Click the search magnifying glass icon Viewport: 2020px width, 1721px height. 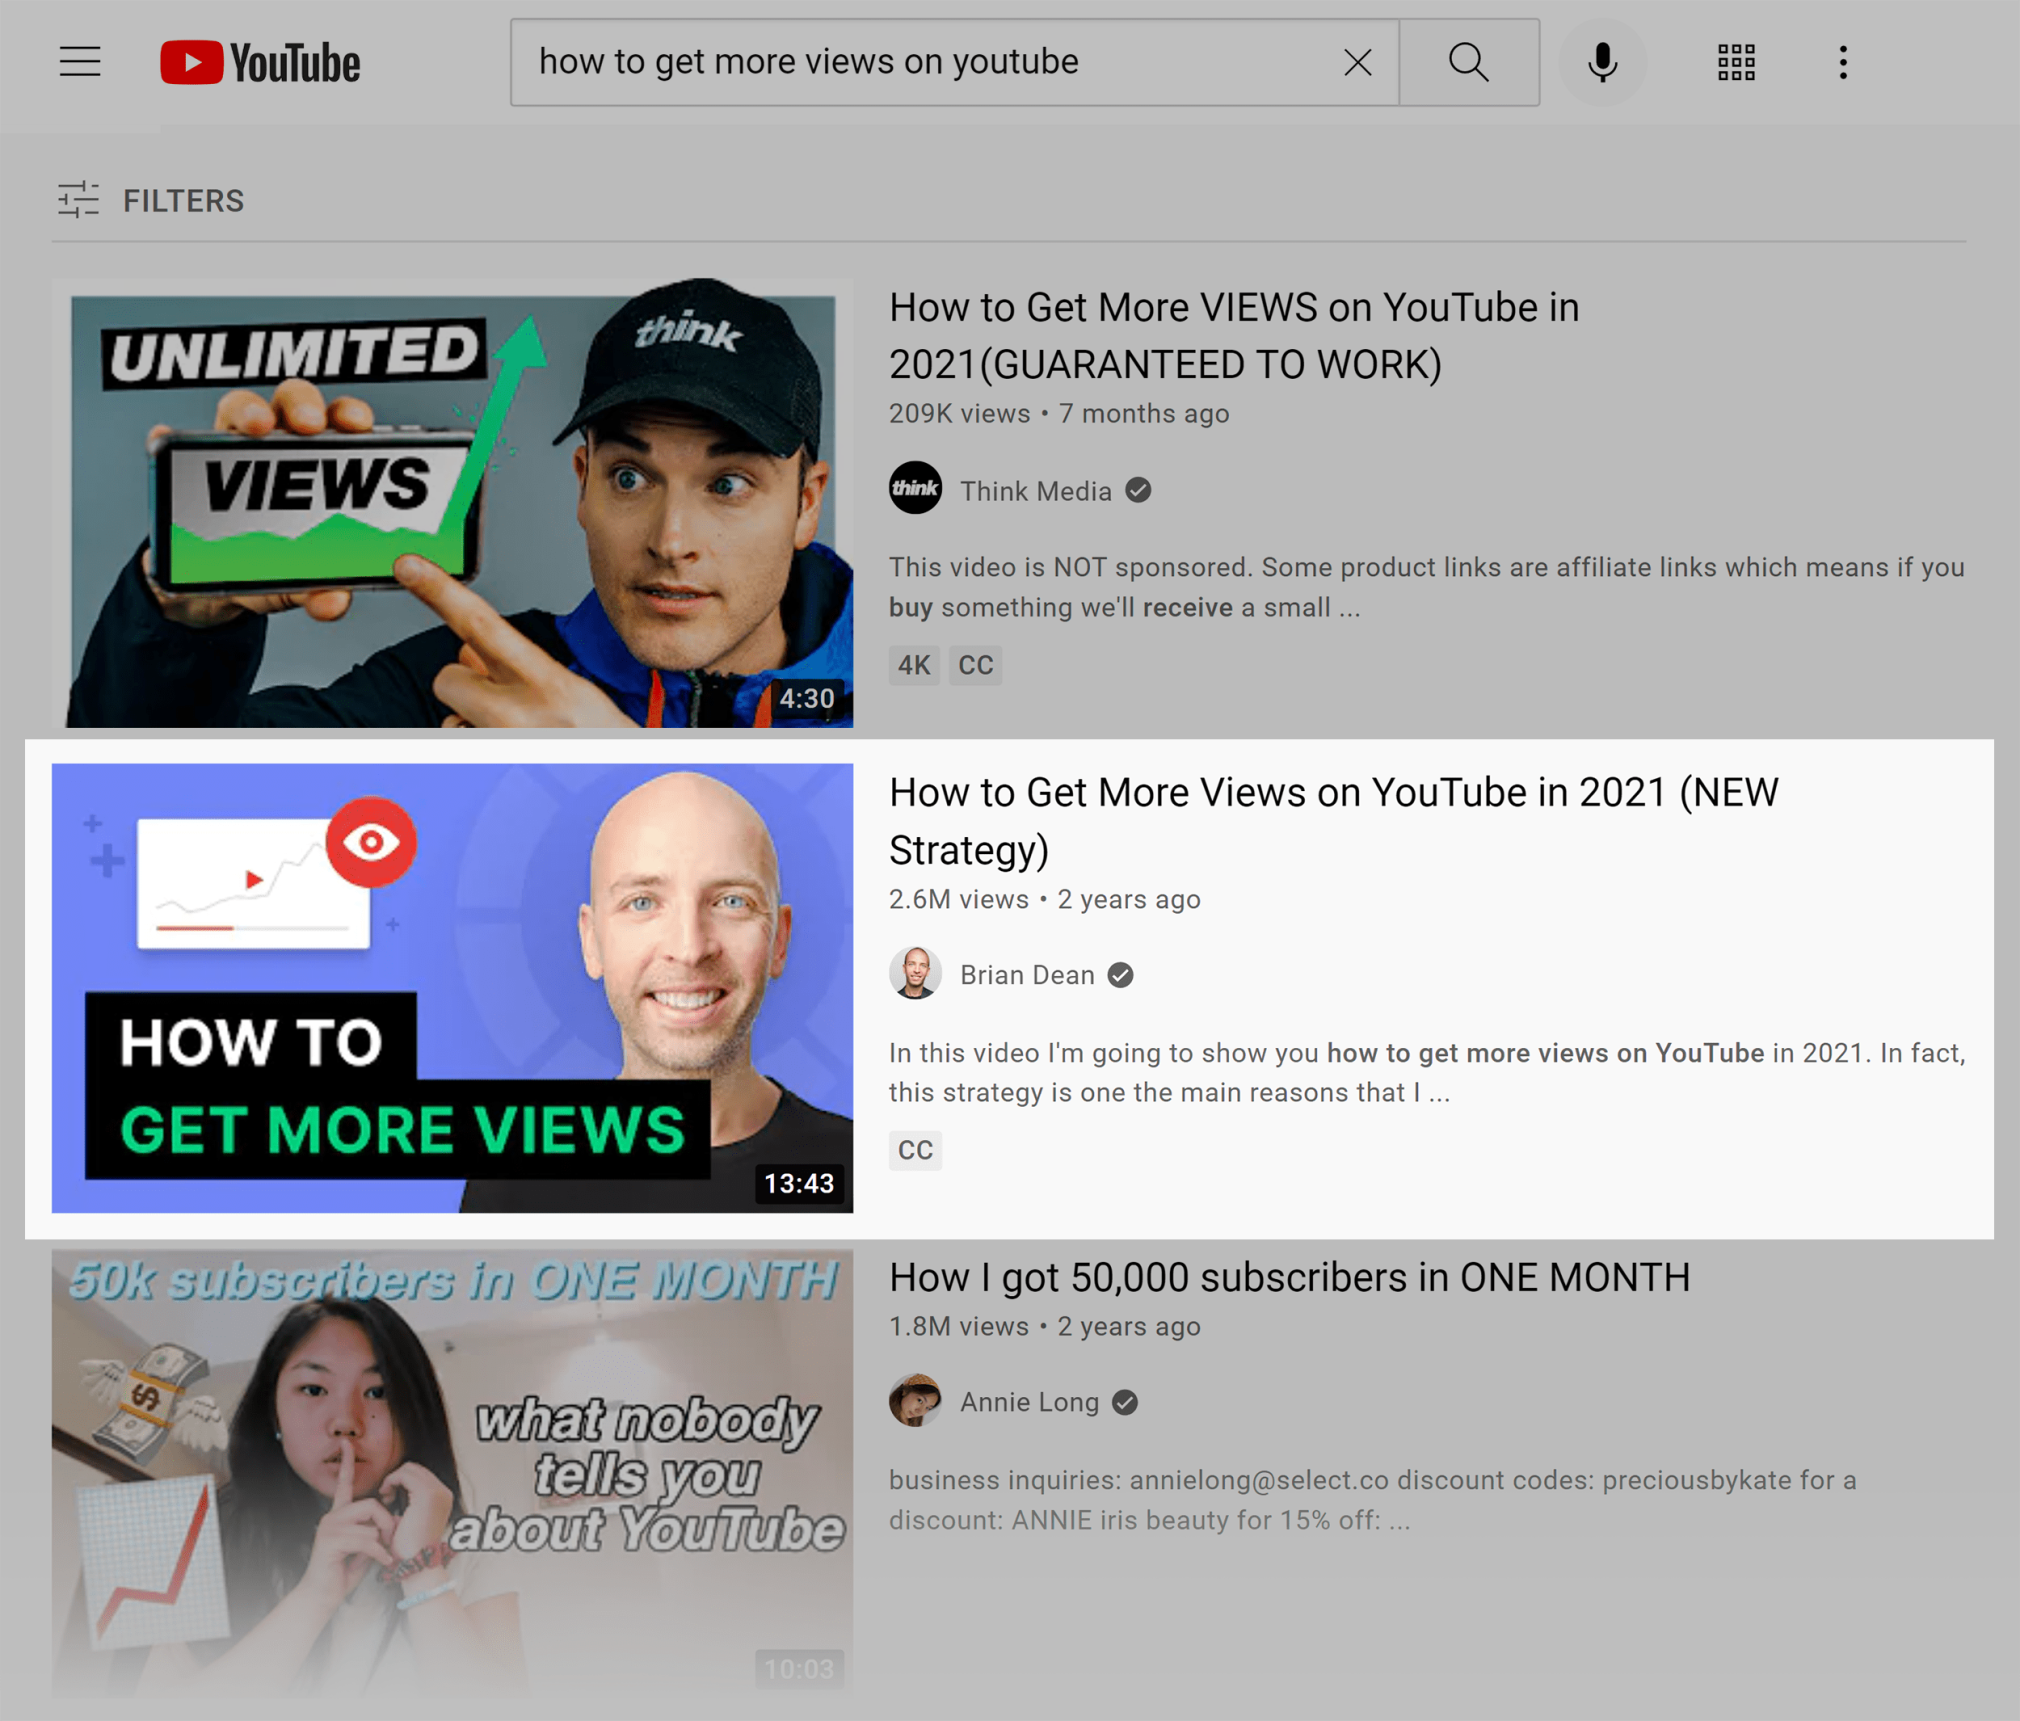(x=1467, y=61)
